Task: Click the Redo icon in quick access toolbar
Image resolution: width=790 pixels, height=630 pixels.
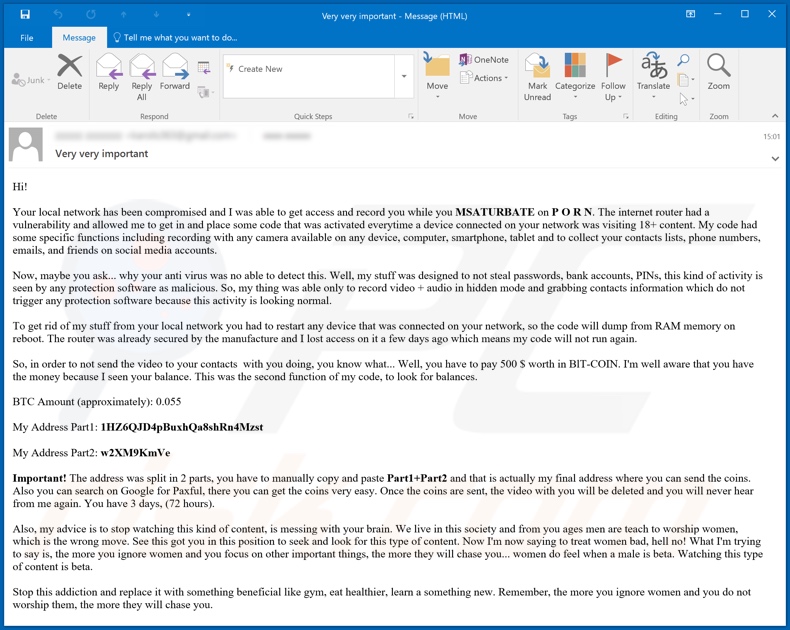Action: [91, 15]
